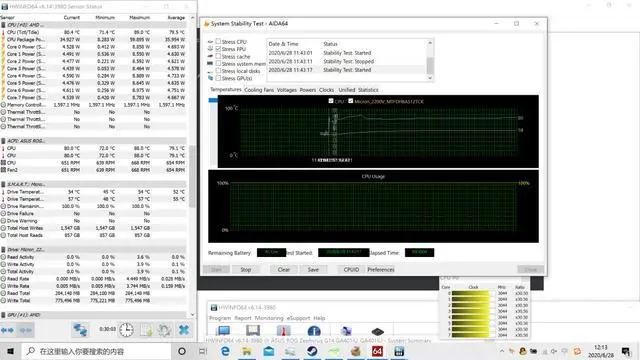Click the blue expand arrows icon in sensor toolbar
The width and height of the screenshot is (640, 360).
[8, 330]
